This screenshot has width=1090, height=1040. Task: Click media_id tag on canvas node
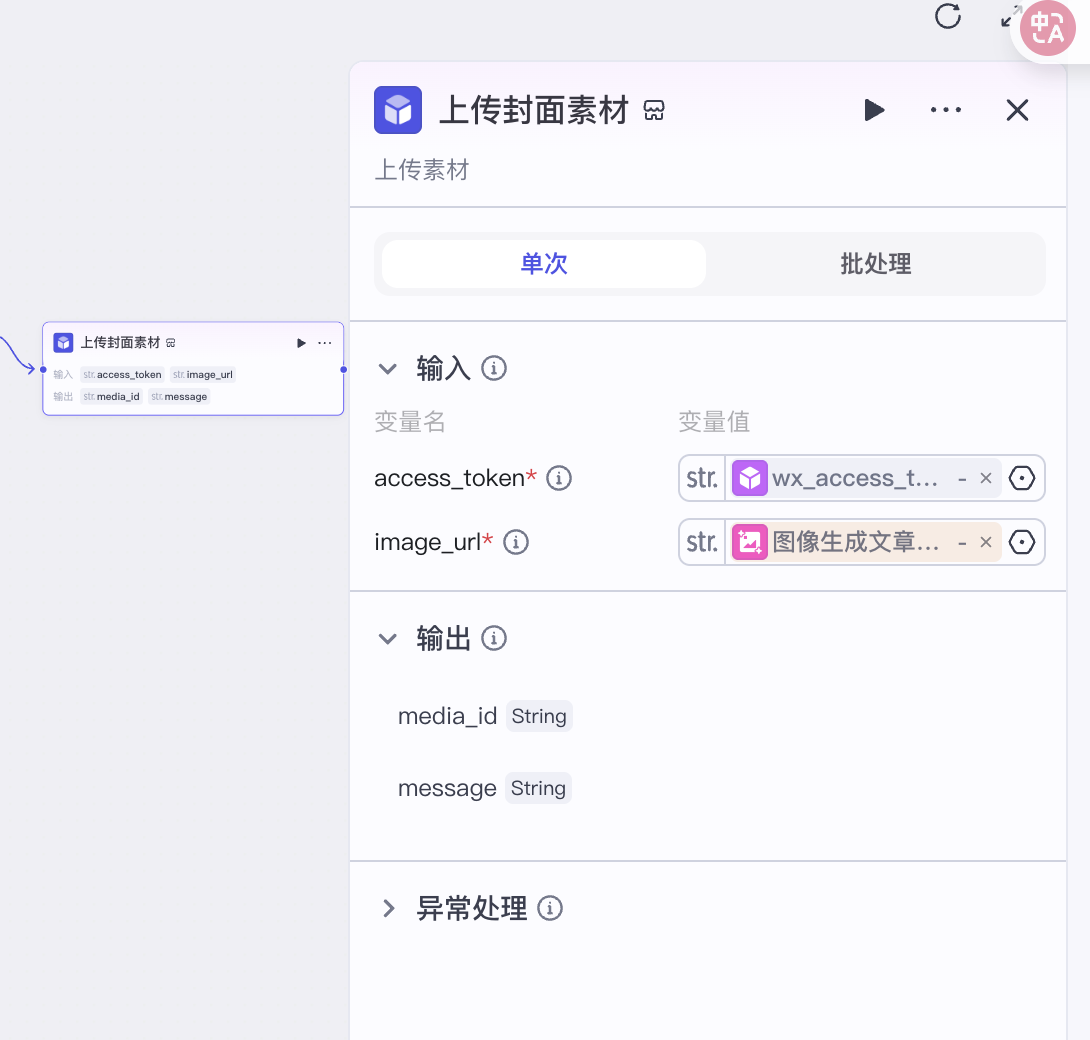coord(112,397)
